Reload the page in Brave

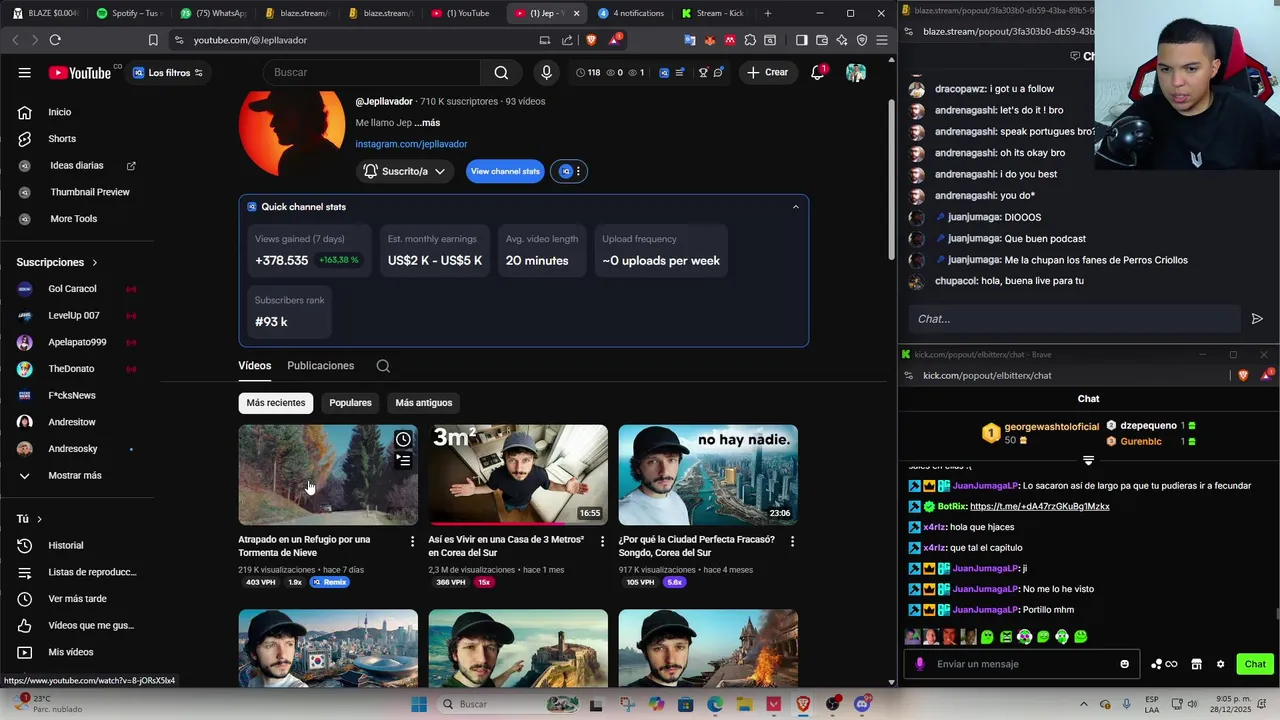coord(55,40)
